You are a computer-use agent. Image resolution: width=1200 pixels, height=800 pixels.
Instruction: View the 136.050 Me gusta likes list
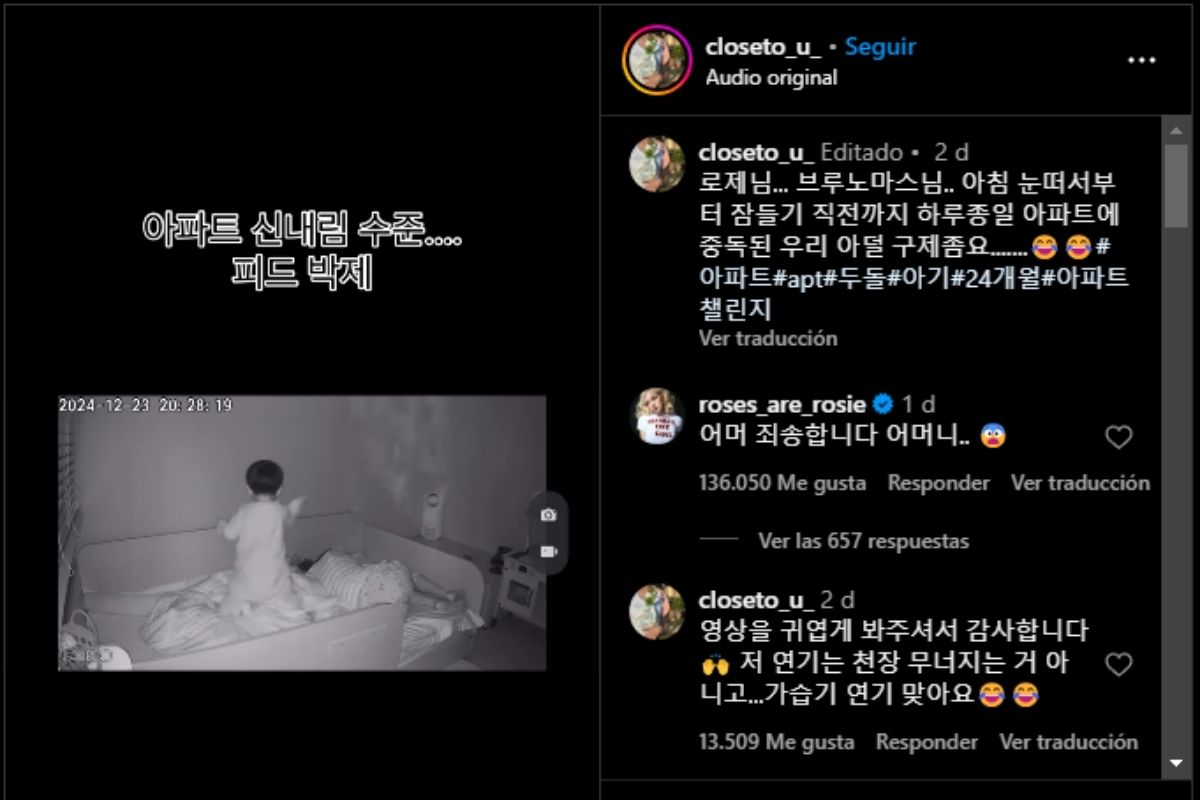tap(783, 482)
